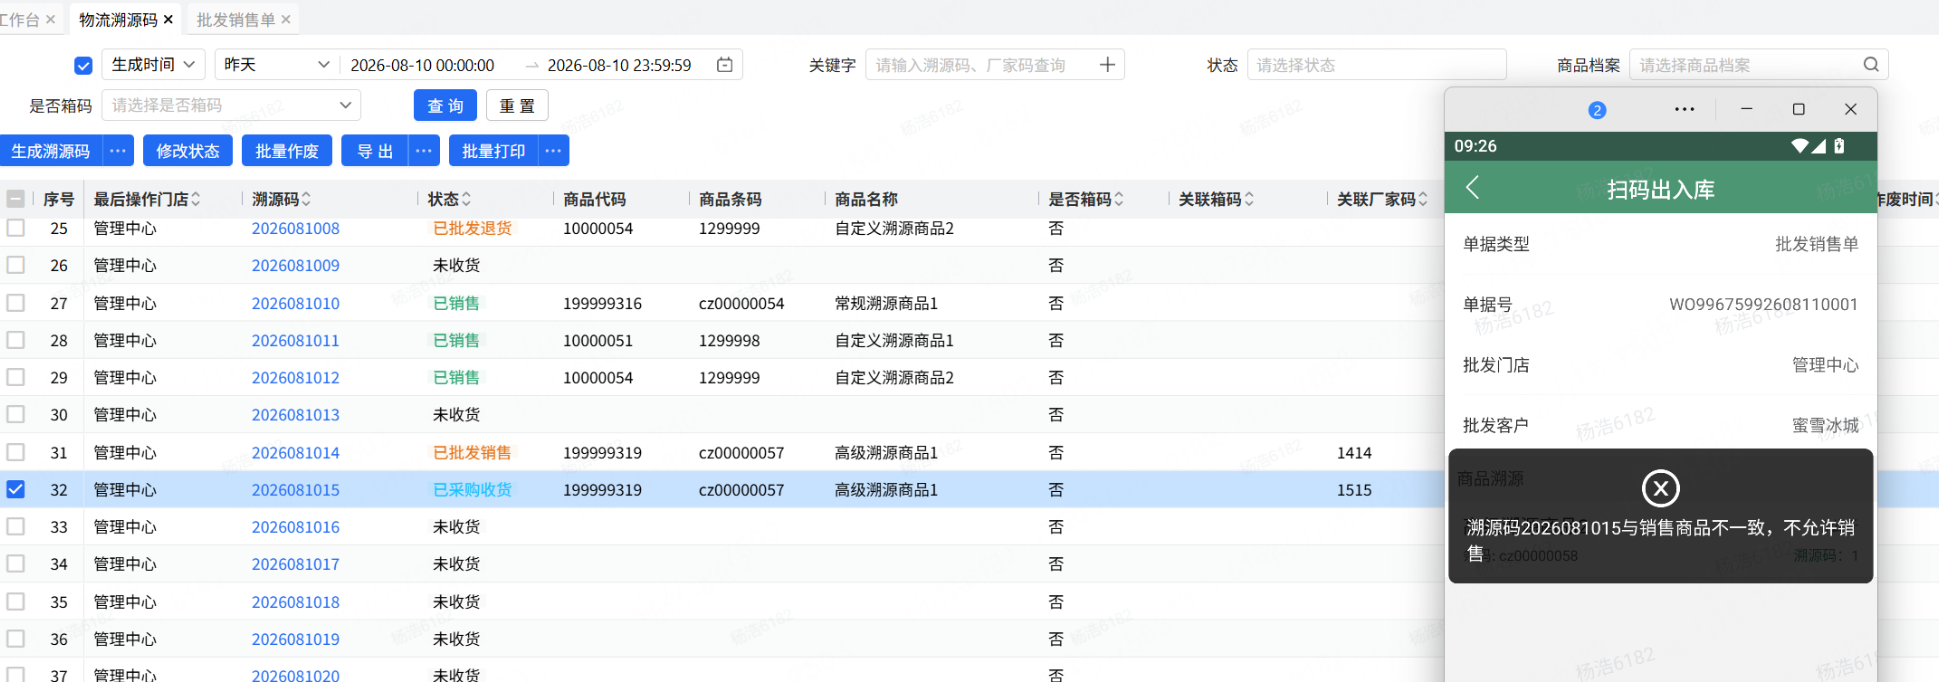Sort by 是否箱码 column
The height and width of the screenshot is (682, 1939).
tap(1118, 199)
